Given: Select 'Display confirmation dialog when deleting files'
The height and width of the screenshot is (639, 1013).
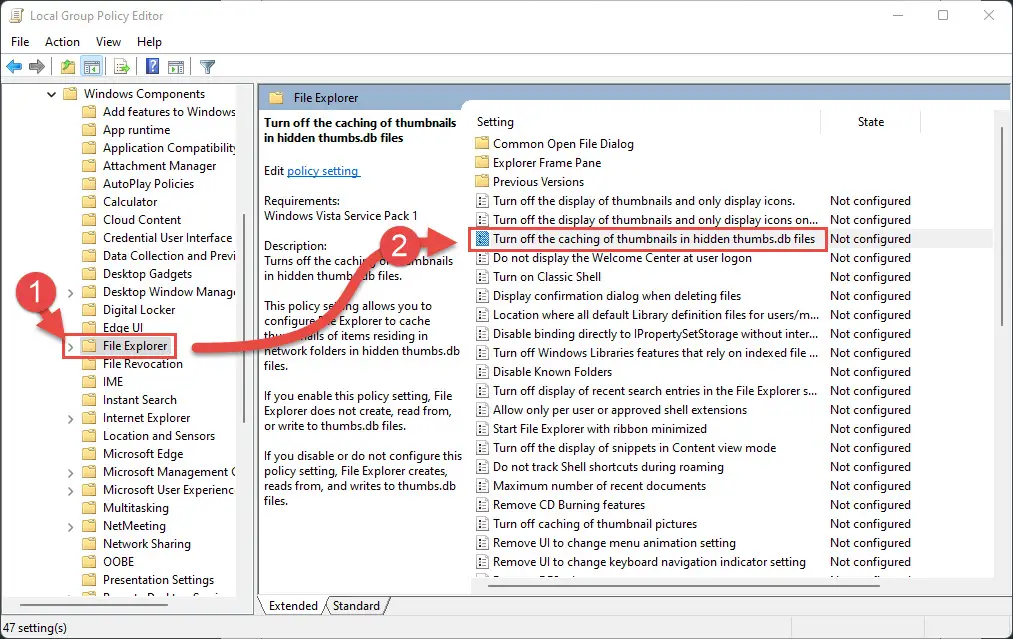Looking at the screenshot, I should tap(617, 296).
